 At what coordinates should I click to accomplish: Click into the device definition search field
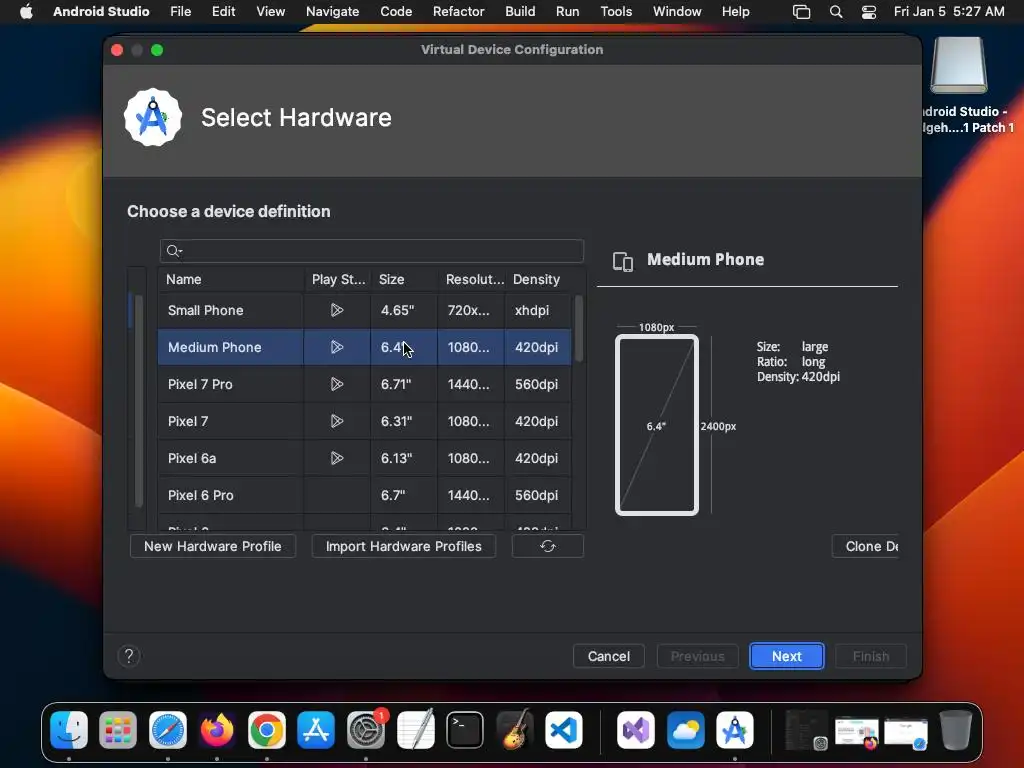point(372,251)
